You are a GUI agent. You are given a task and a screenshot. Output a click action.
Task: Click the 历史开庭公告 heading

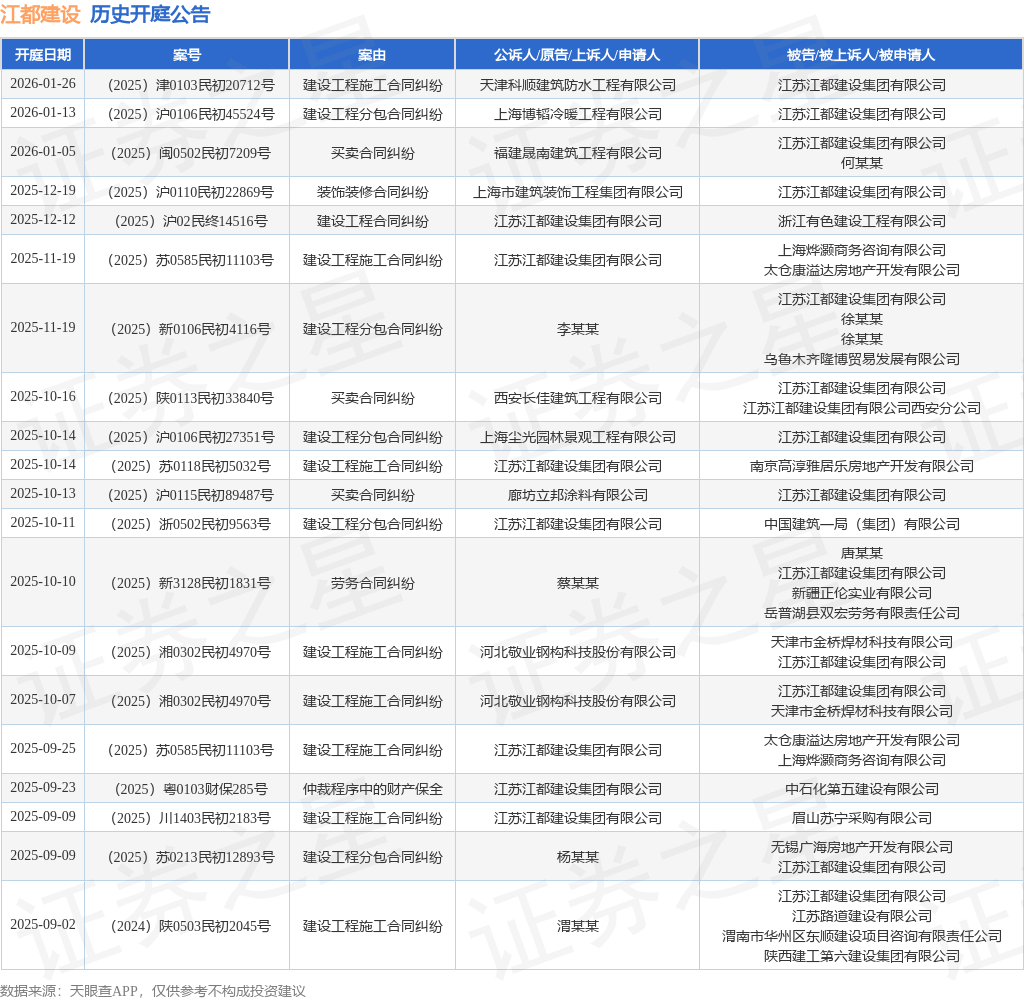[150, 14]
